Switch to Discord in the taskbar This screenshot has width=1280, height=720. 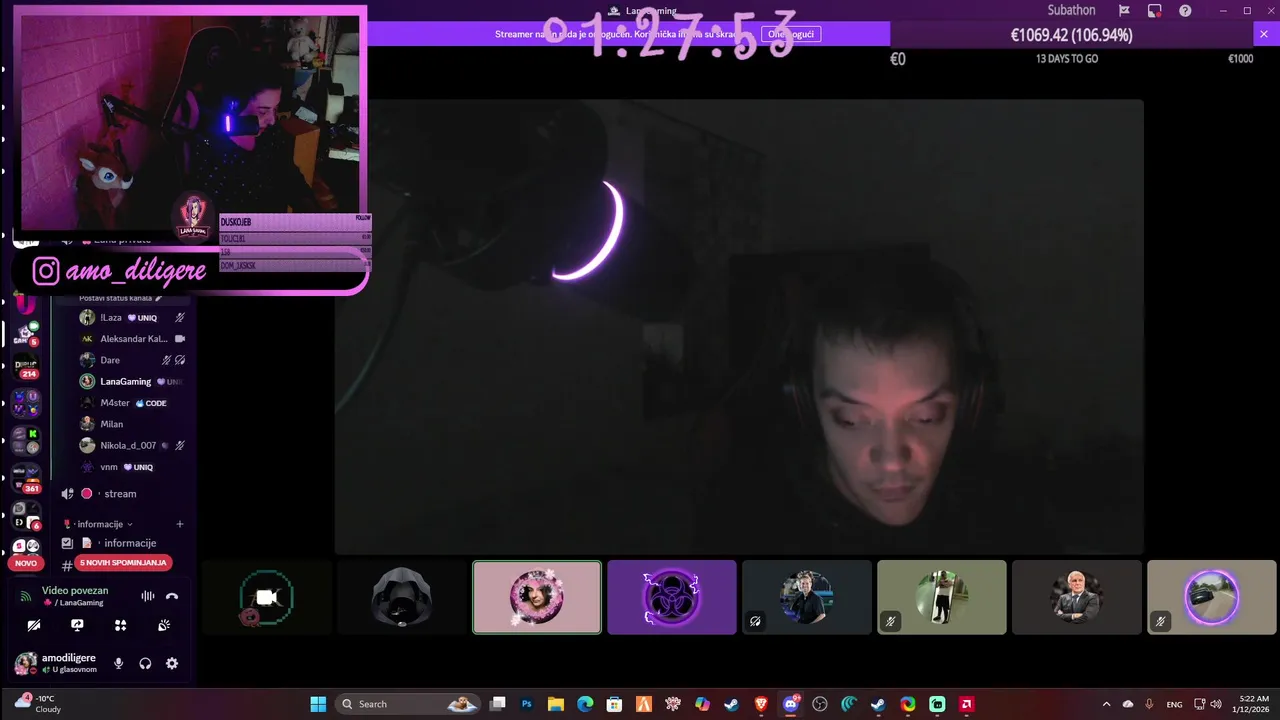(791, 704)
